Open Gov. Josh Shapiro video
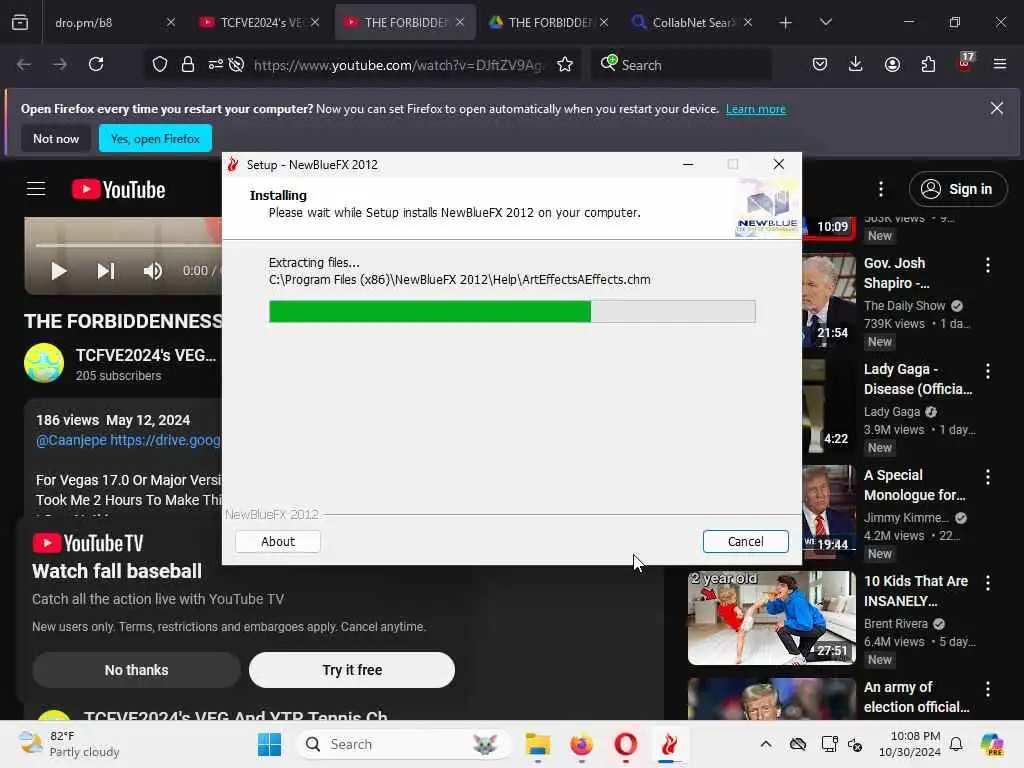 point(894,273)
